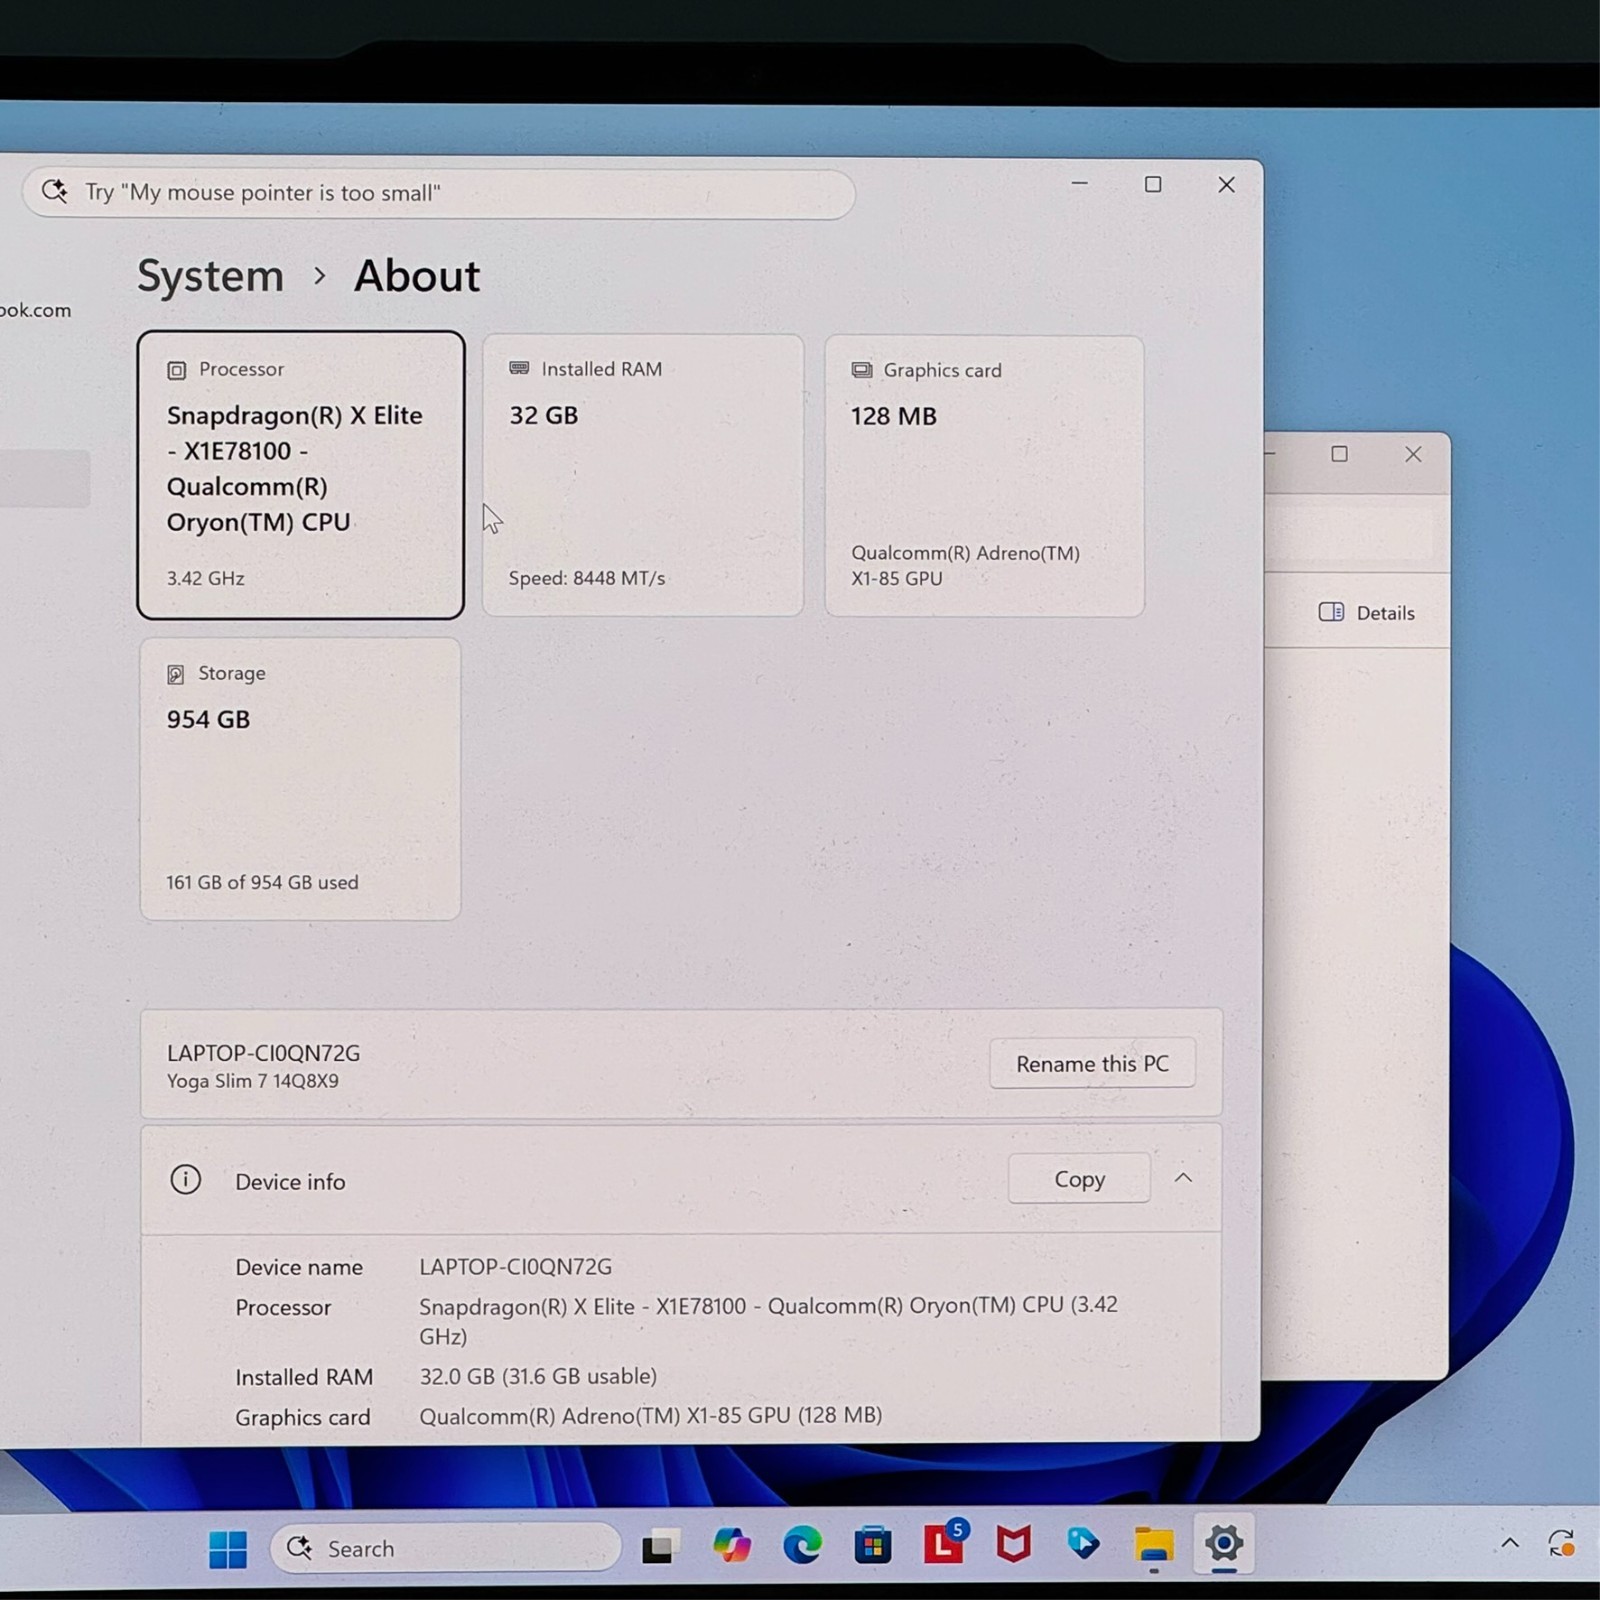Go back to System in breadcrumb
This screenshot has height=1600, width=1600.
coord(210,276)
